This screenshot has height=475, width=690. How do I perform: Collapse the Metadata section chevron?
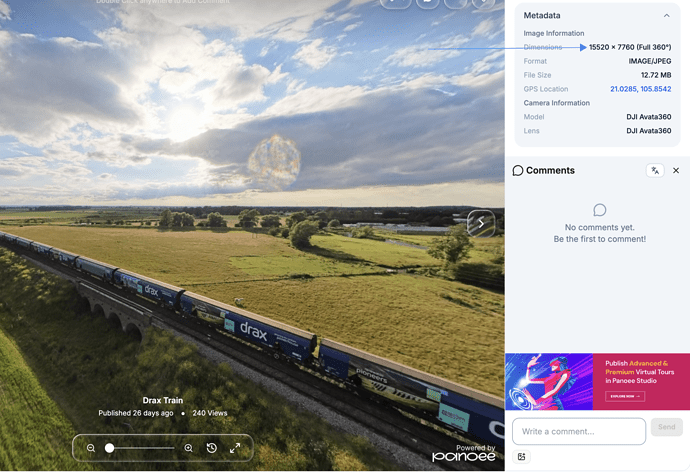point(667,15)
